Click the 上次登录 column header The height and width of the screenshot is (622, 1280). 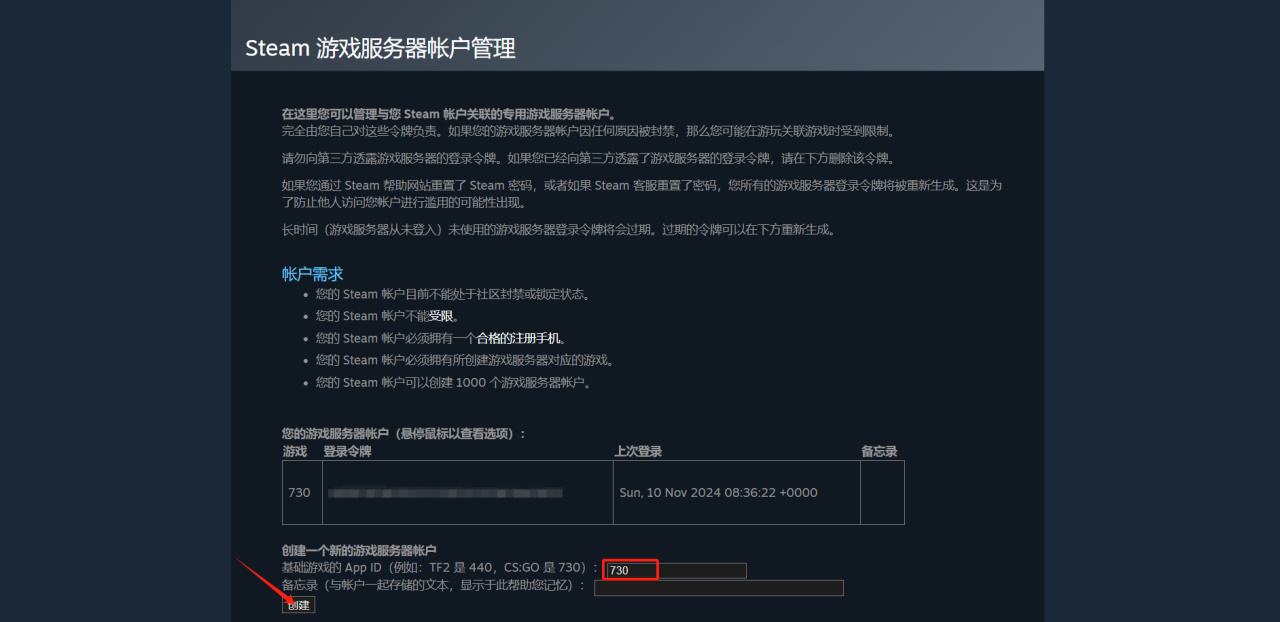[x=638, y=452]
